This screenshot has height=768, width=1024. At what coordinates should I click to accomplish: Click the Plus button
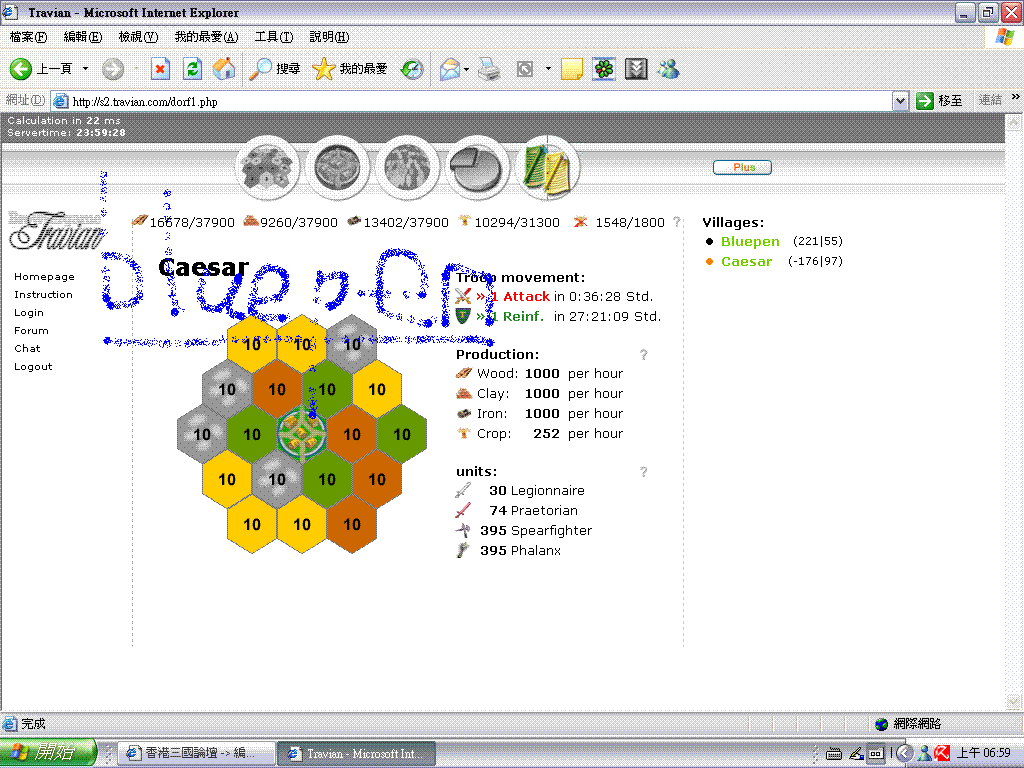click(742, 167)
